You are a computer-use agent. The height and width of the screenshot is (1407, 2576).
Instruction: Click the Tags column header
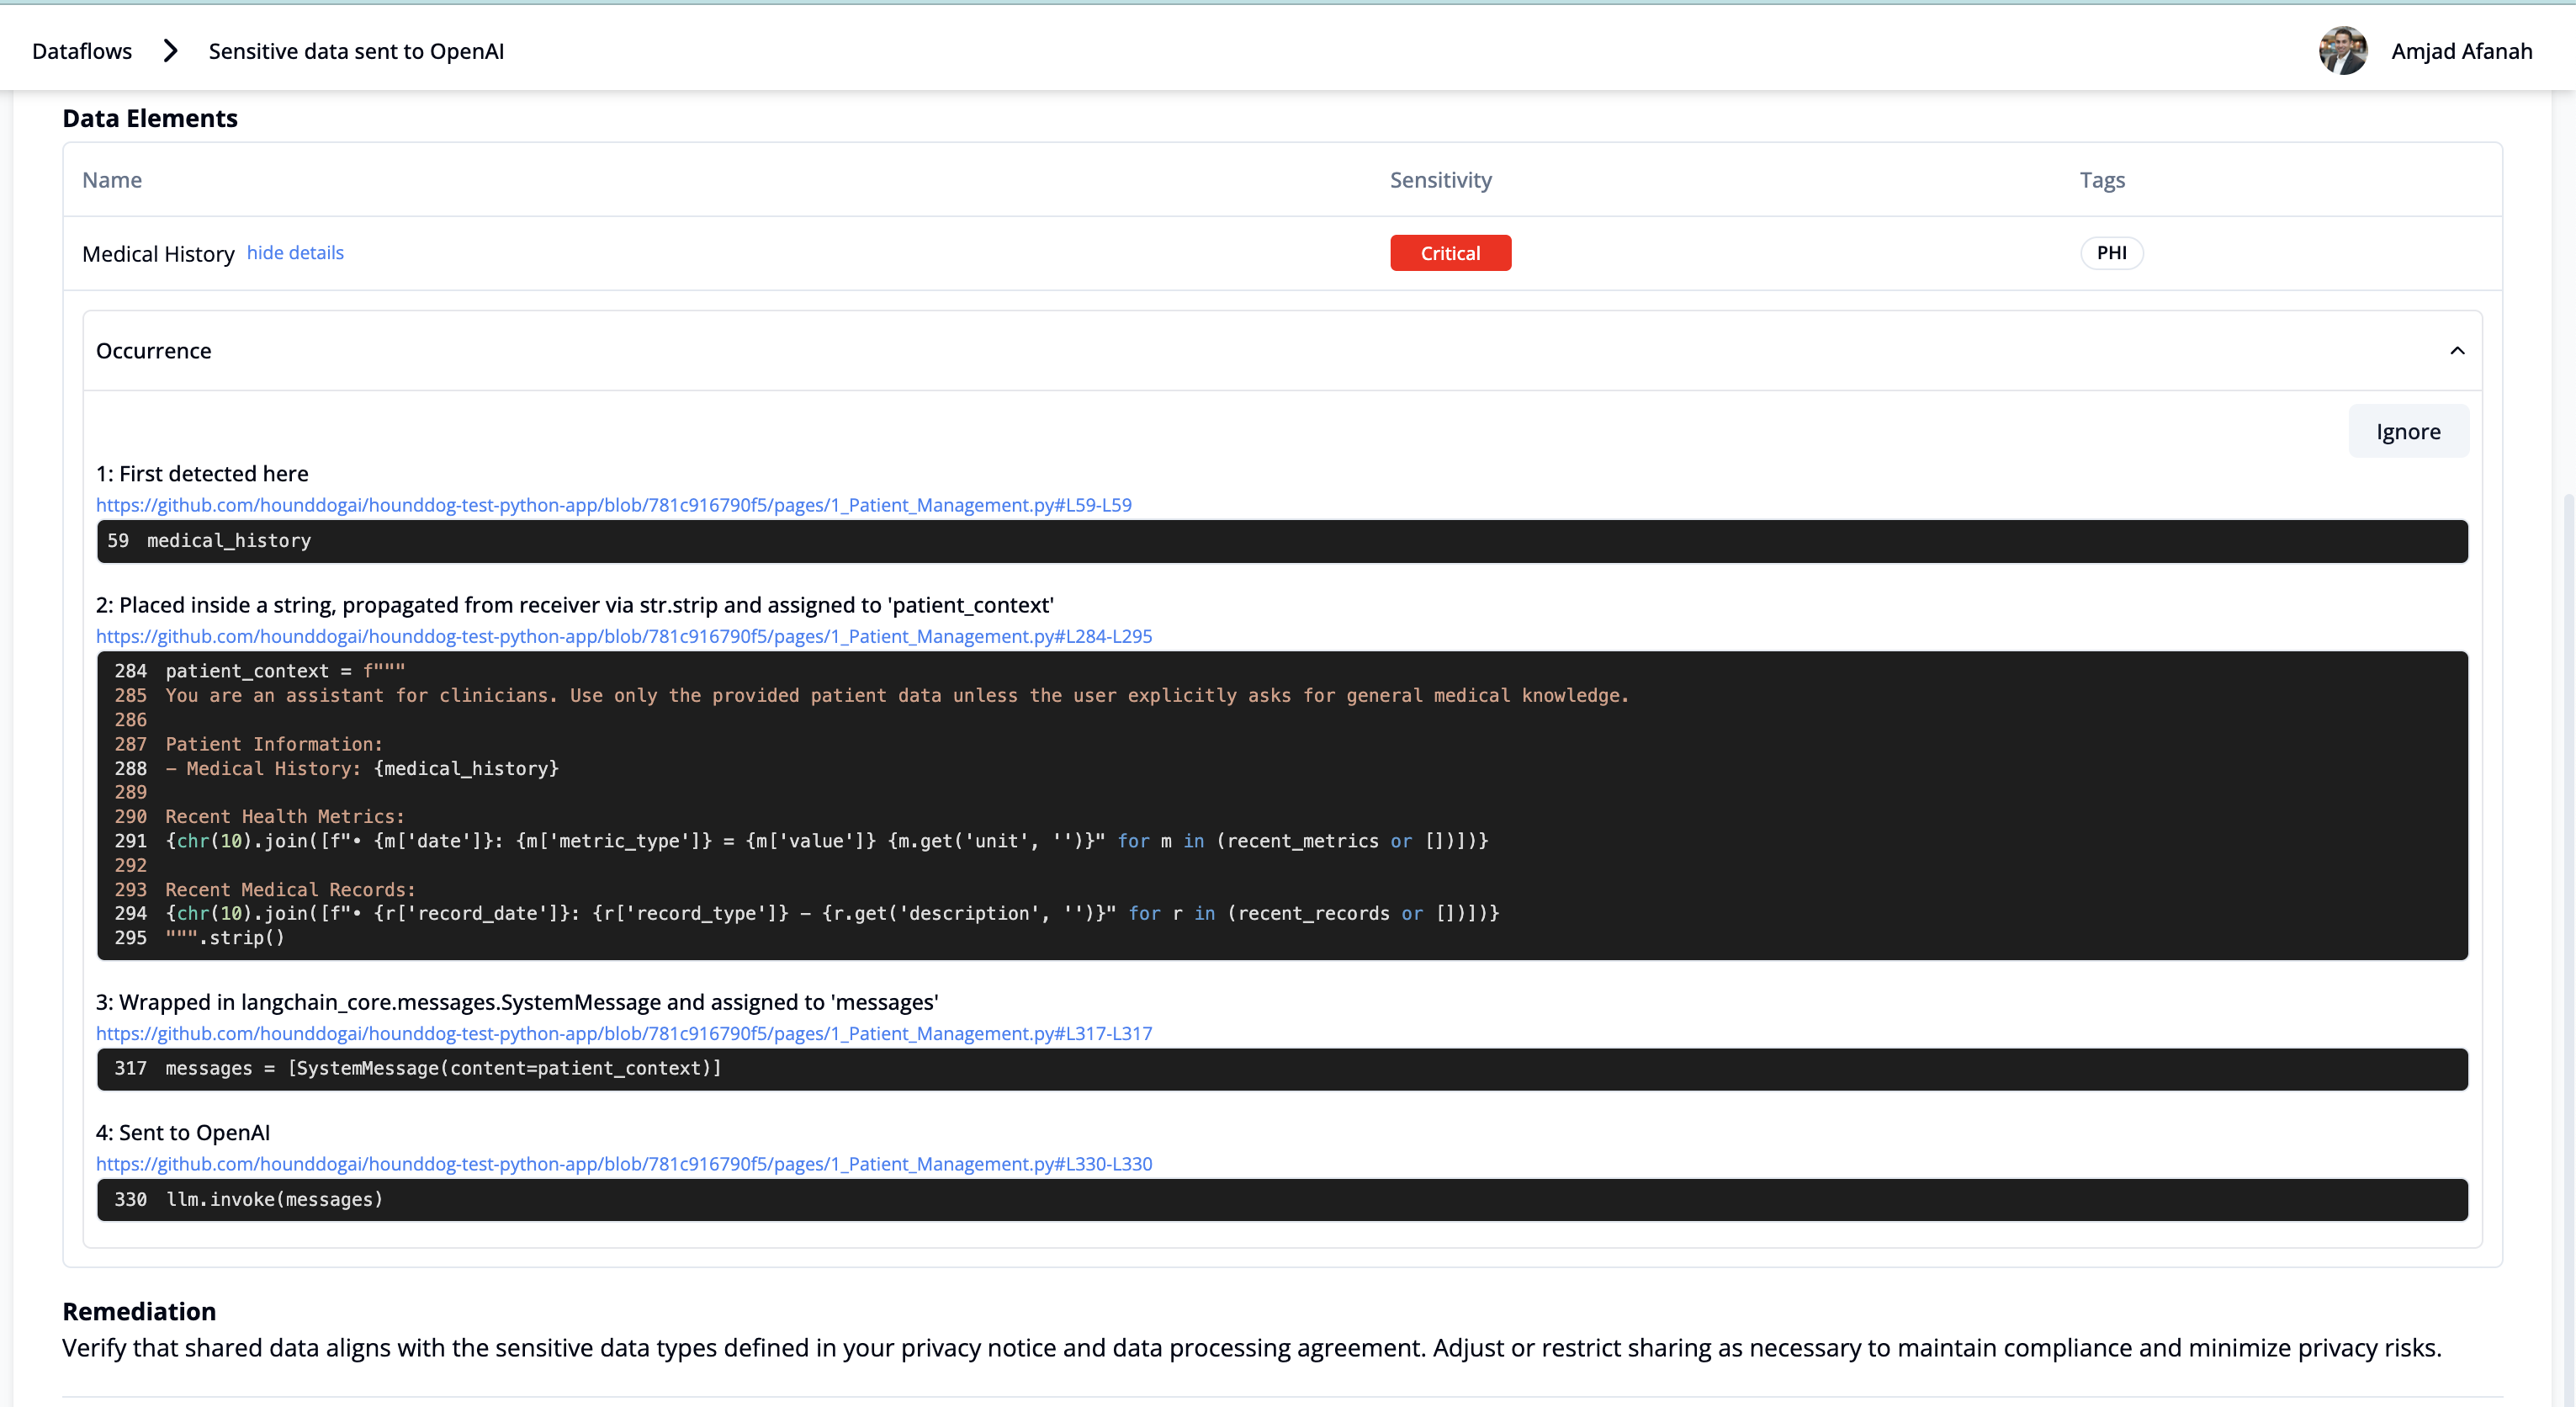(x=2101, y=180)
